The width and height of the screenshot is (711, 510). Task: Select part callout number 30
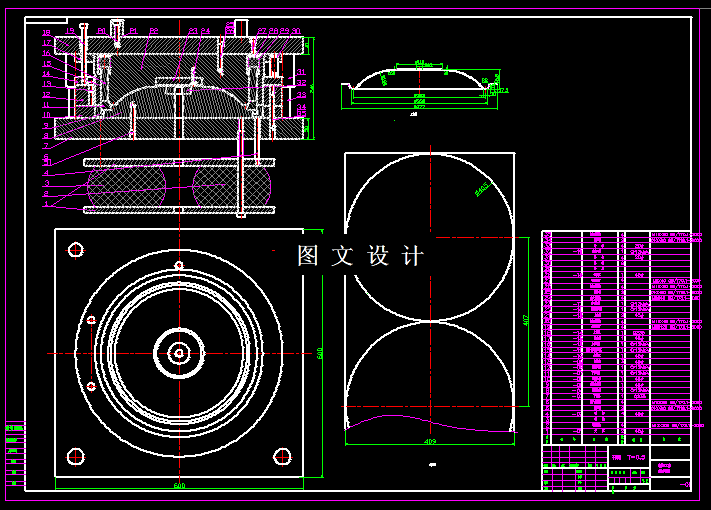click(x=296, y=31)
